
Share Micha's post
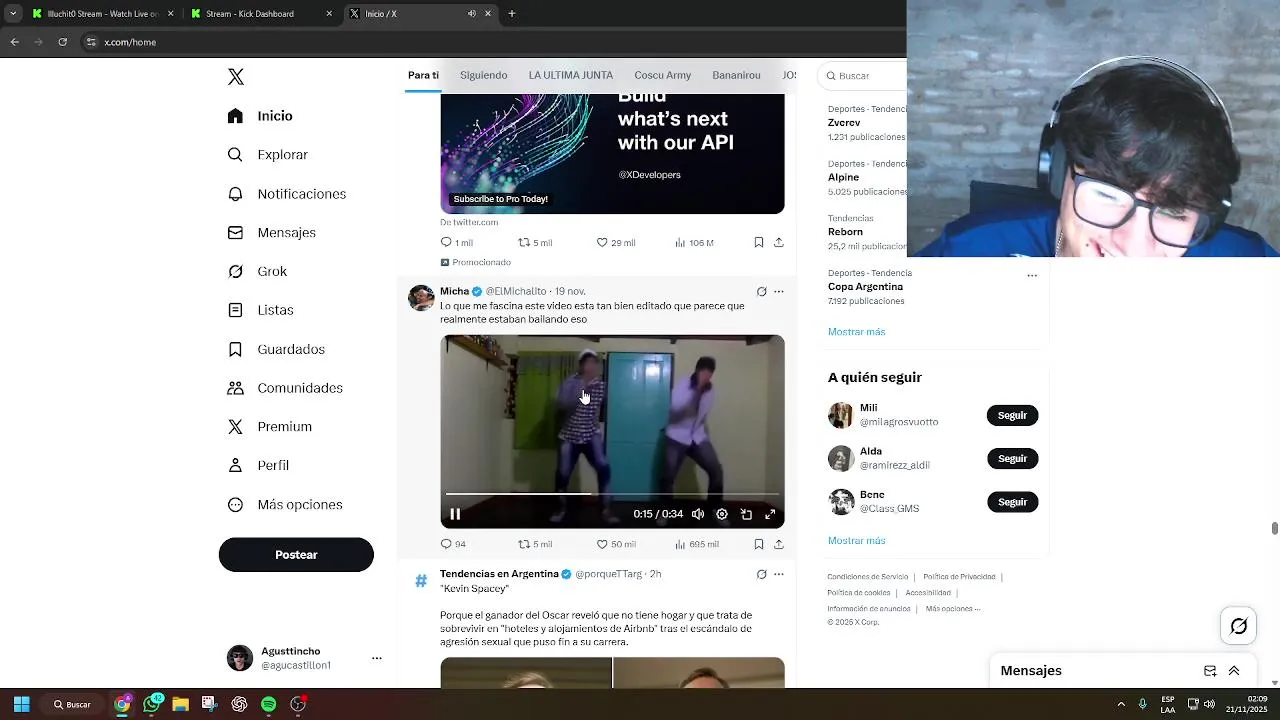point(779,544)
